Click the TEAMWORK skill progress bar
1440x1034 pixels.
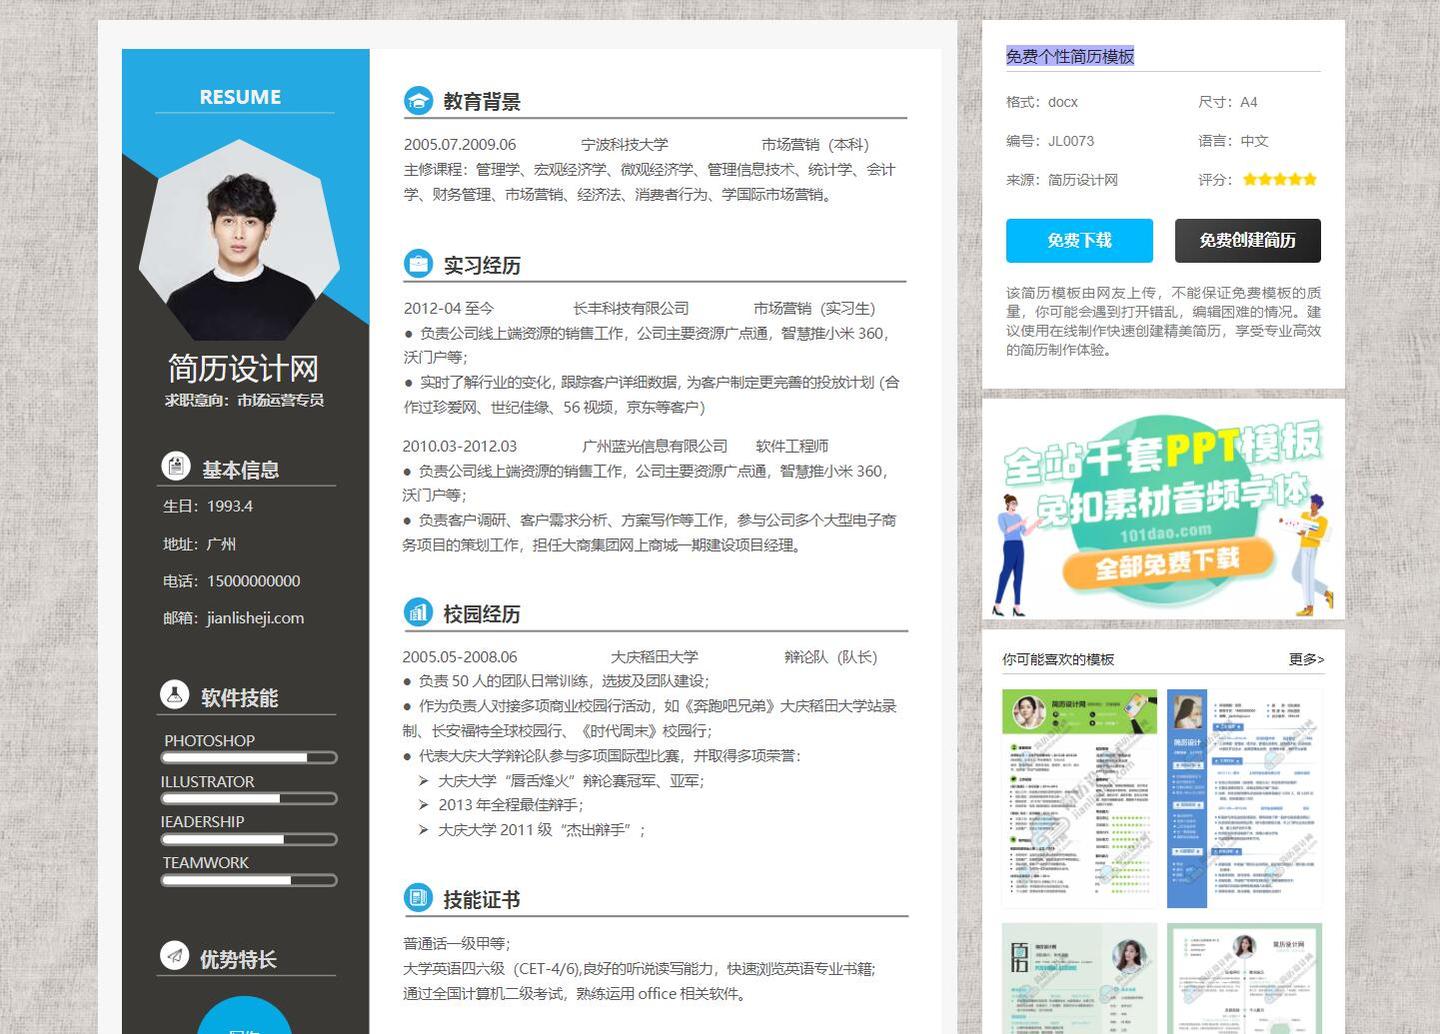249,880
